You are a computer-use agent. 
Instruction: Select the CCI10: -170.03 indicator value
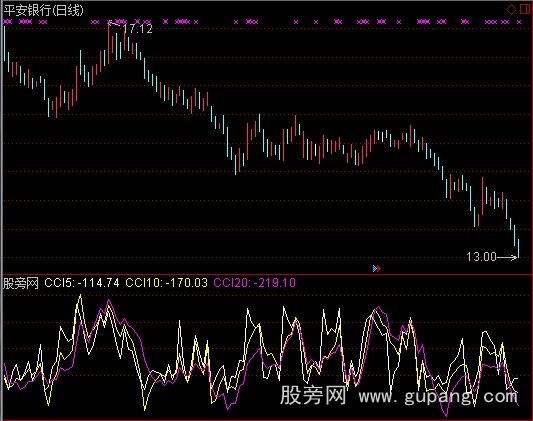(x=167, y=283)
